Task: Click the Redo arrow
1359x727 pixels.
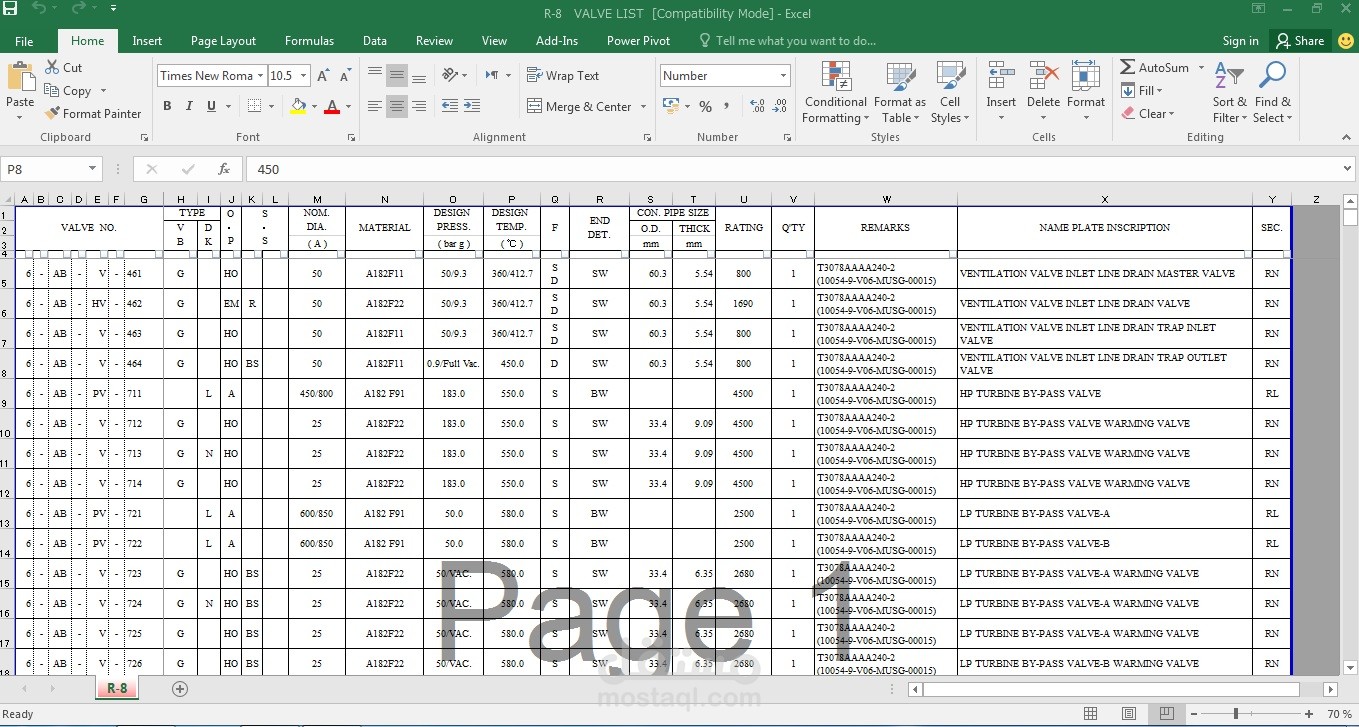Action: pyautogui.click(x=79, y=9)
